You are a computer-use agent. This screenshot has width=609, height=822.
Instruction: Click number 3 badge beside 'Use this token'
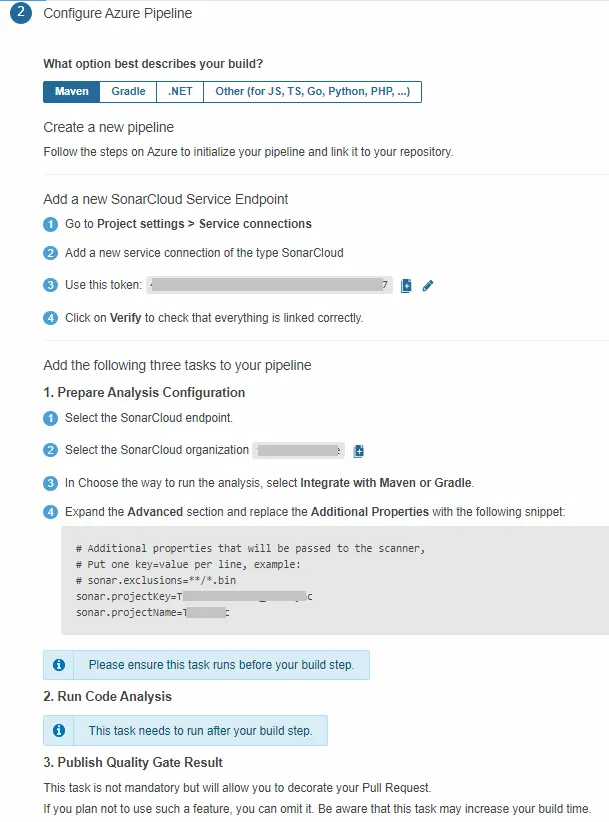point(51,286)
